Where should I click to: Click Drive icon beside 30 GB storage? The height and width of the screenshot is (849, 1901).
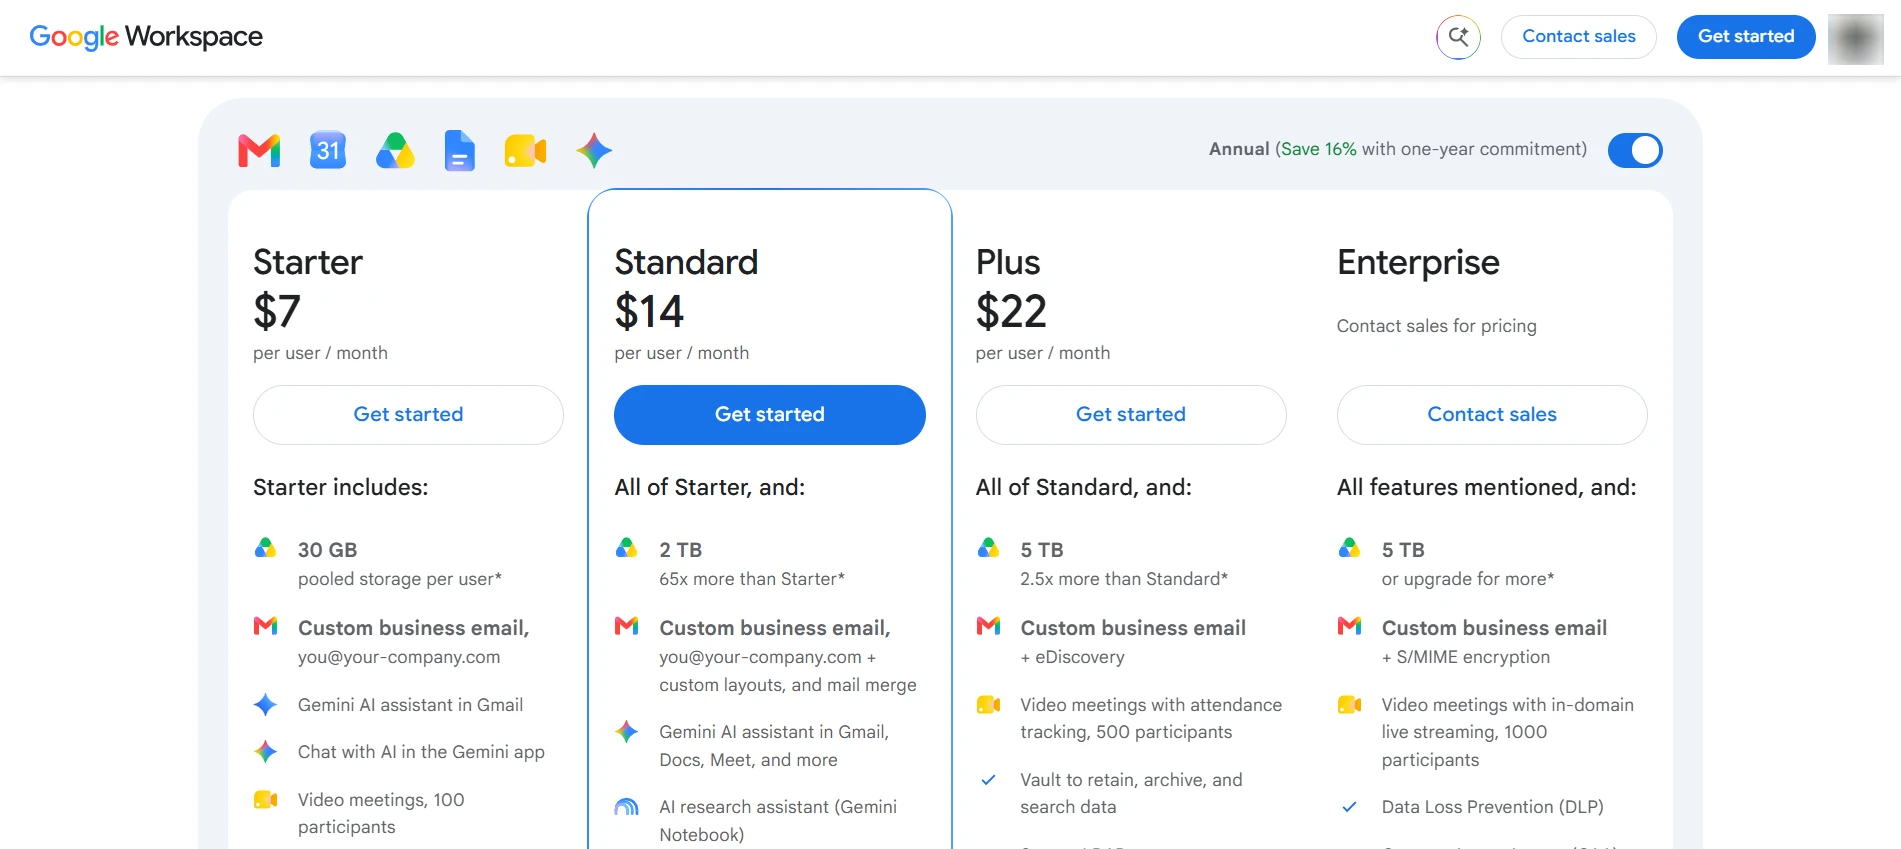(265, 548)
